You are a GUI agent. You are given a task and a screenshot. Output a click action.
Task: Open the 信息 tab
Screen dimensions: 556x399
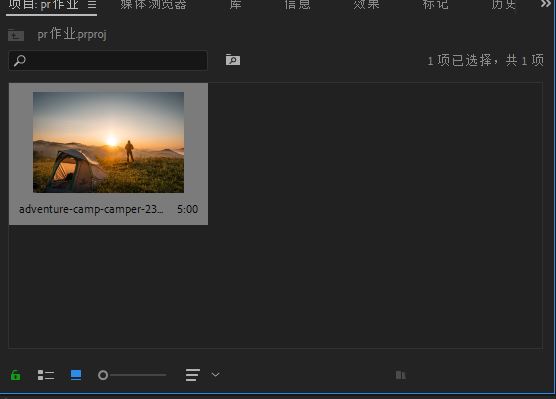click(297, 5)
